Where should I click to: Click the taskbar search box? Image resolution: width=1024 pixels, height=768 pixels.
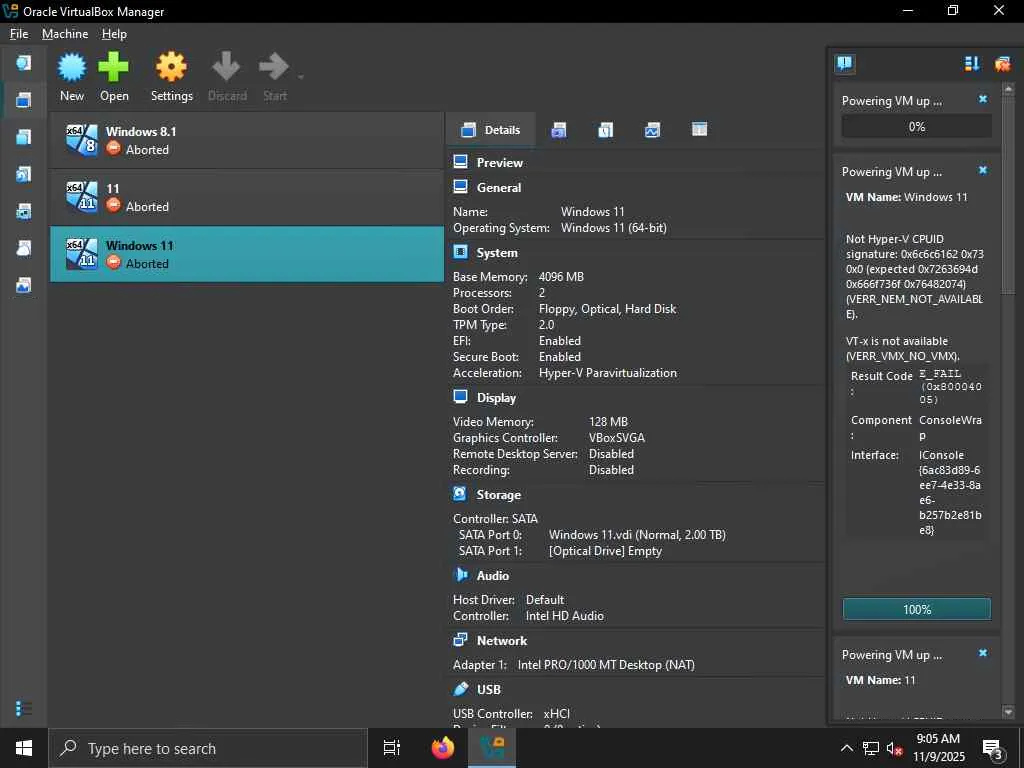tap(208, 748)
